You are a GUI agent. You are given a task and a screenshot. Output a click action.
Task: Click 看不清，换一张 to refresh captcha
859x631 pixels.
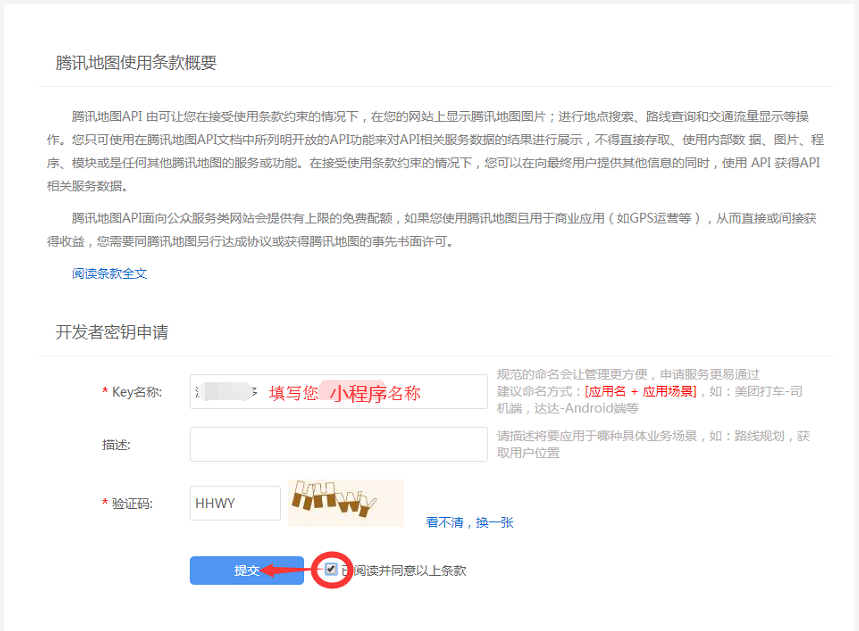pos(469,523)
